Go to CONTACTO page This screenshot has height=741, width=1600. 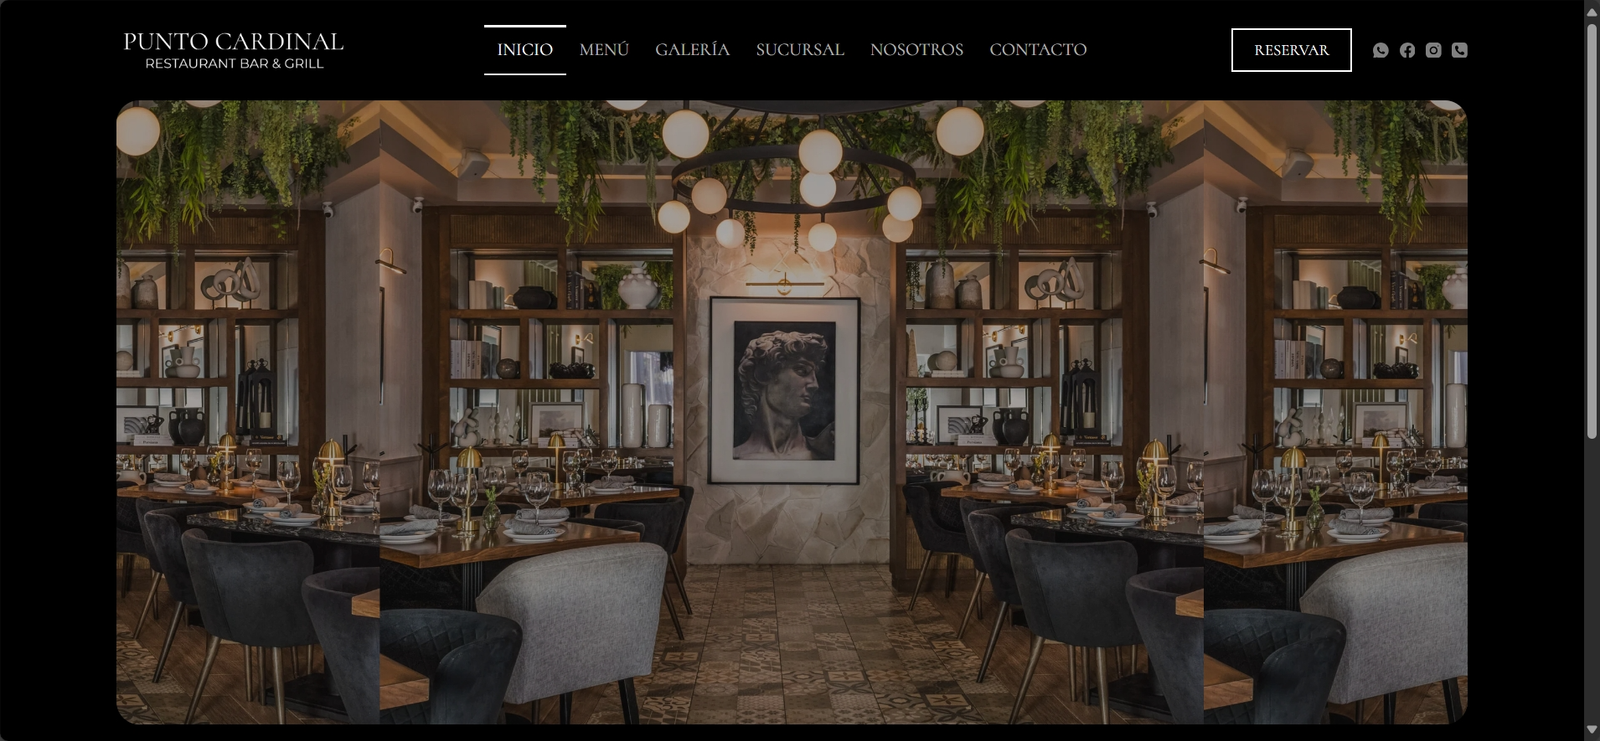click(1038, 50)
